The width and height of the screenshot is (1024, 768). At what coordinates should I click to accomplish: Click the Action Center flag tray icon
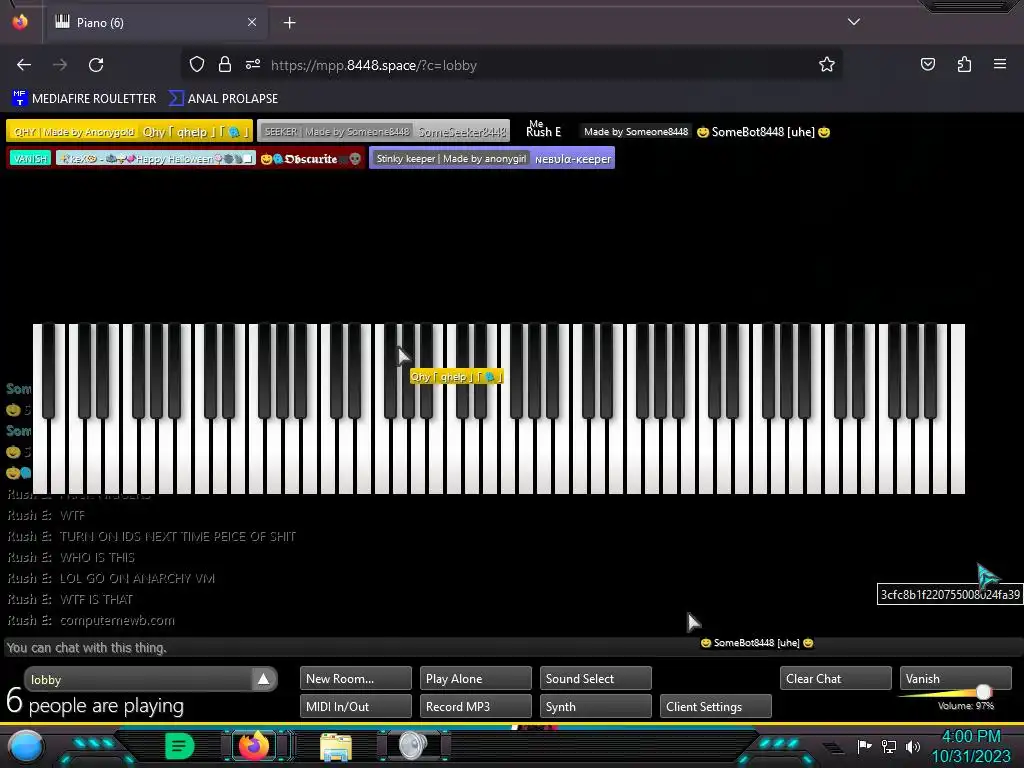[x=865, y=746]
